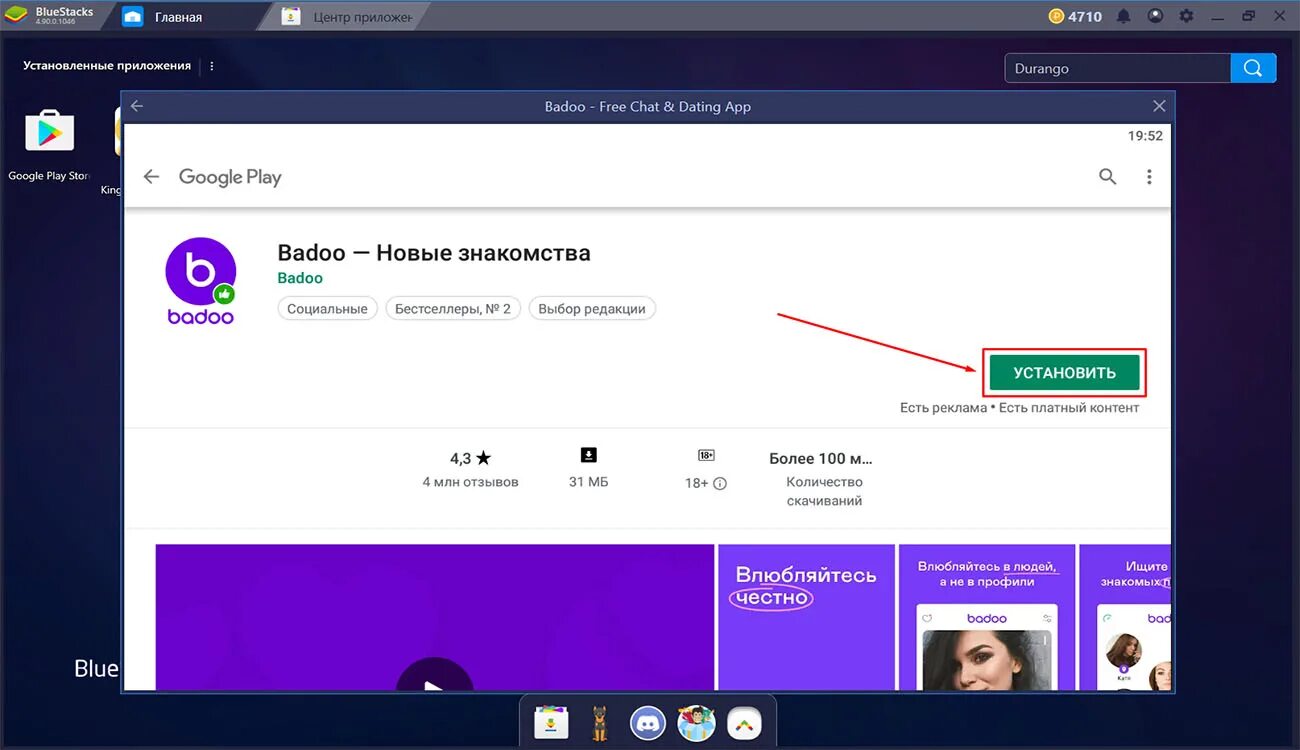Click the Более 100 м... downloads count

pos(821,458)
